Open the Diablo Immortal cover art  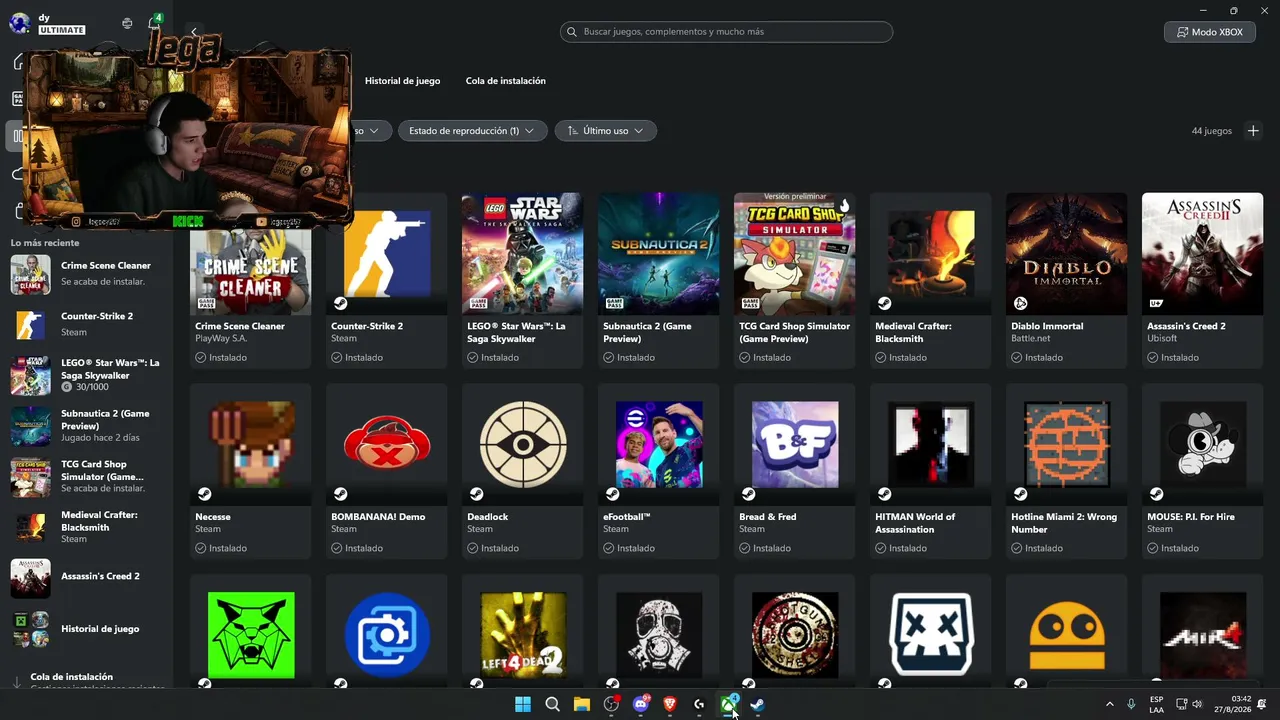coord(1067,253)
